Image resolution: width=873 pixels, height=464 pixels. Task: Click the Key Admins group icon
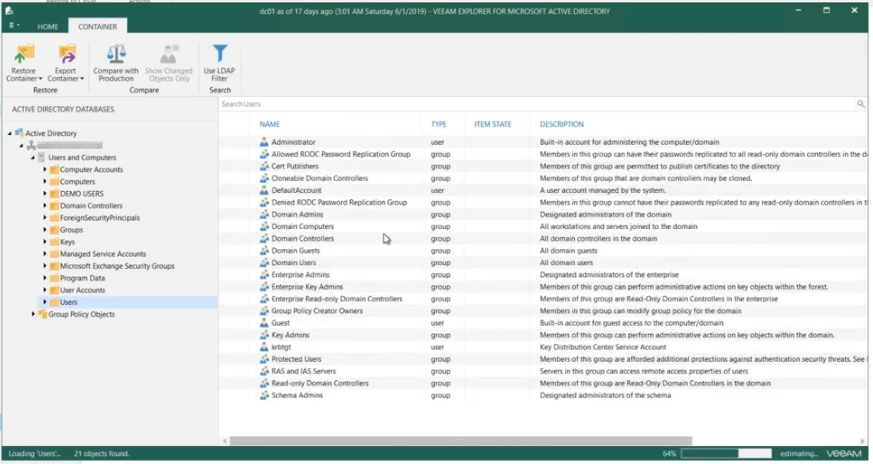pos(264,335)
